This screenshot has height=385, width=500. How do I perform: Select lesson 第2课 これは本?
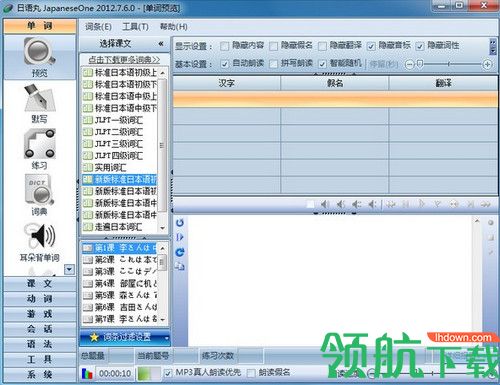point(119,259)
